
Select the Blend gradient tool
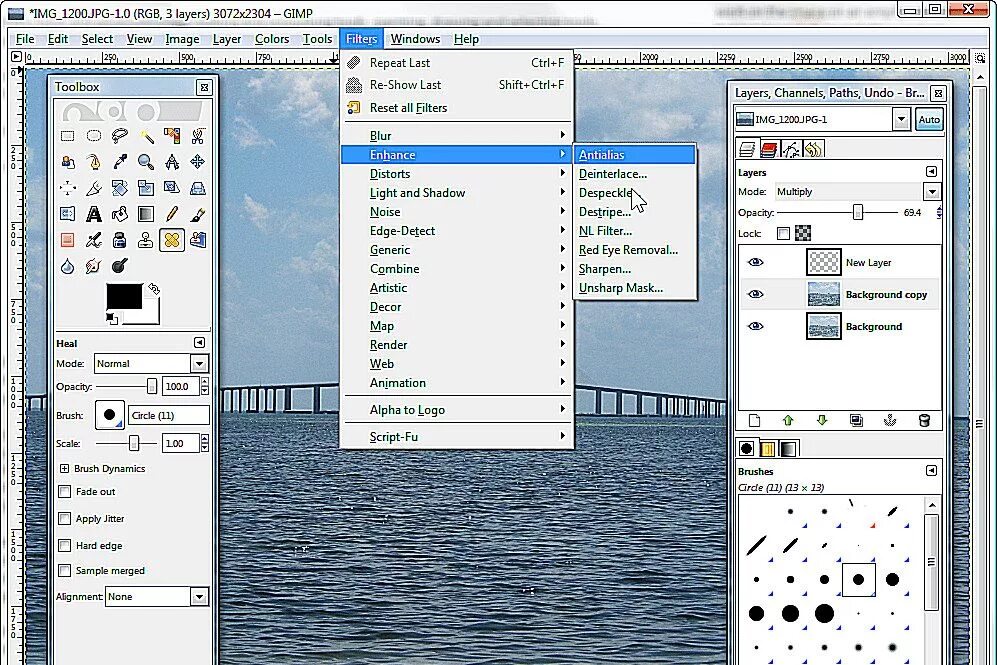point(146,214)
